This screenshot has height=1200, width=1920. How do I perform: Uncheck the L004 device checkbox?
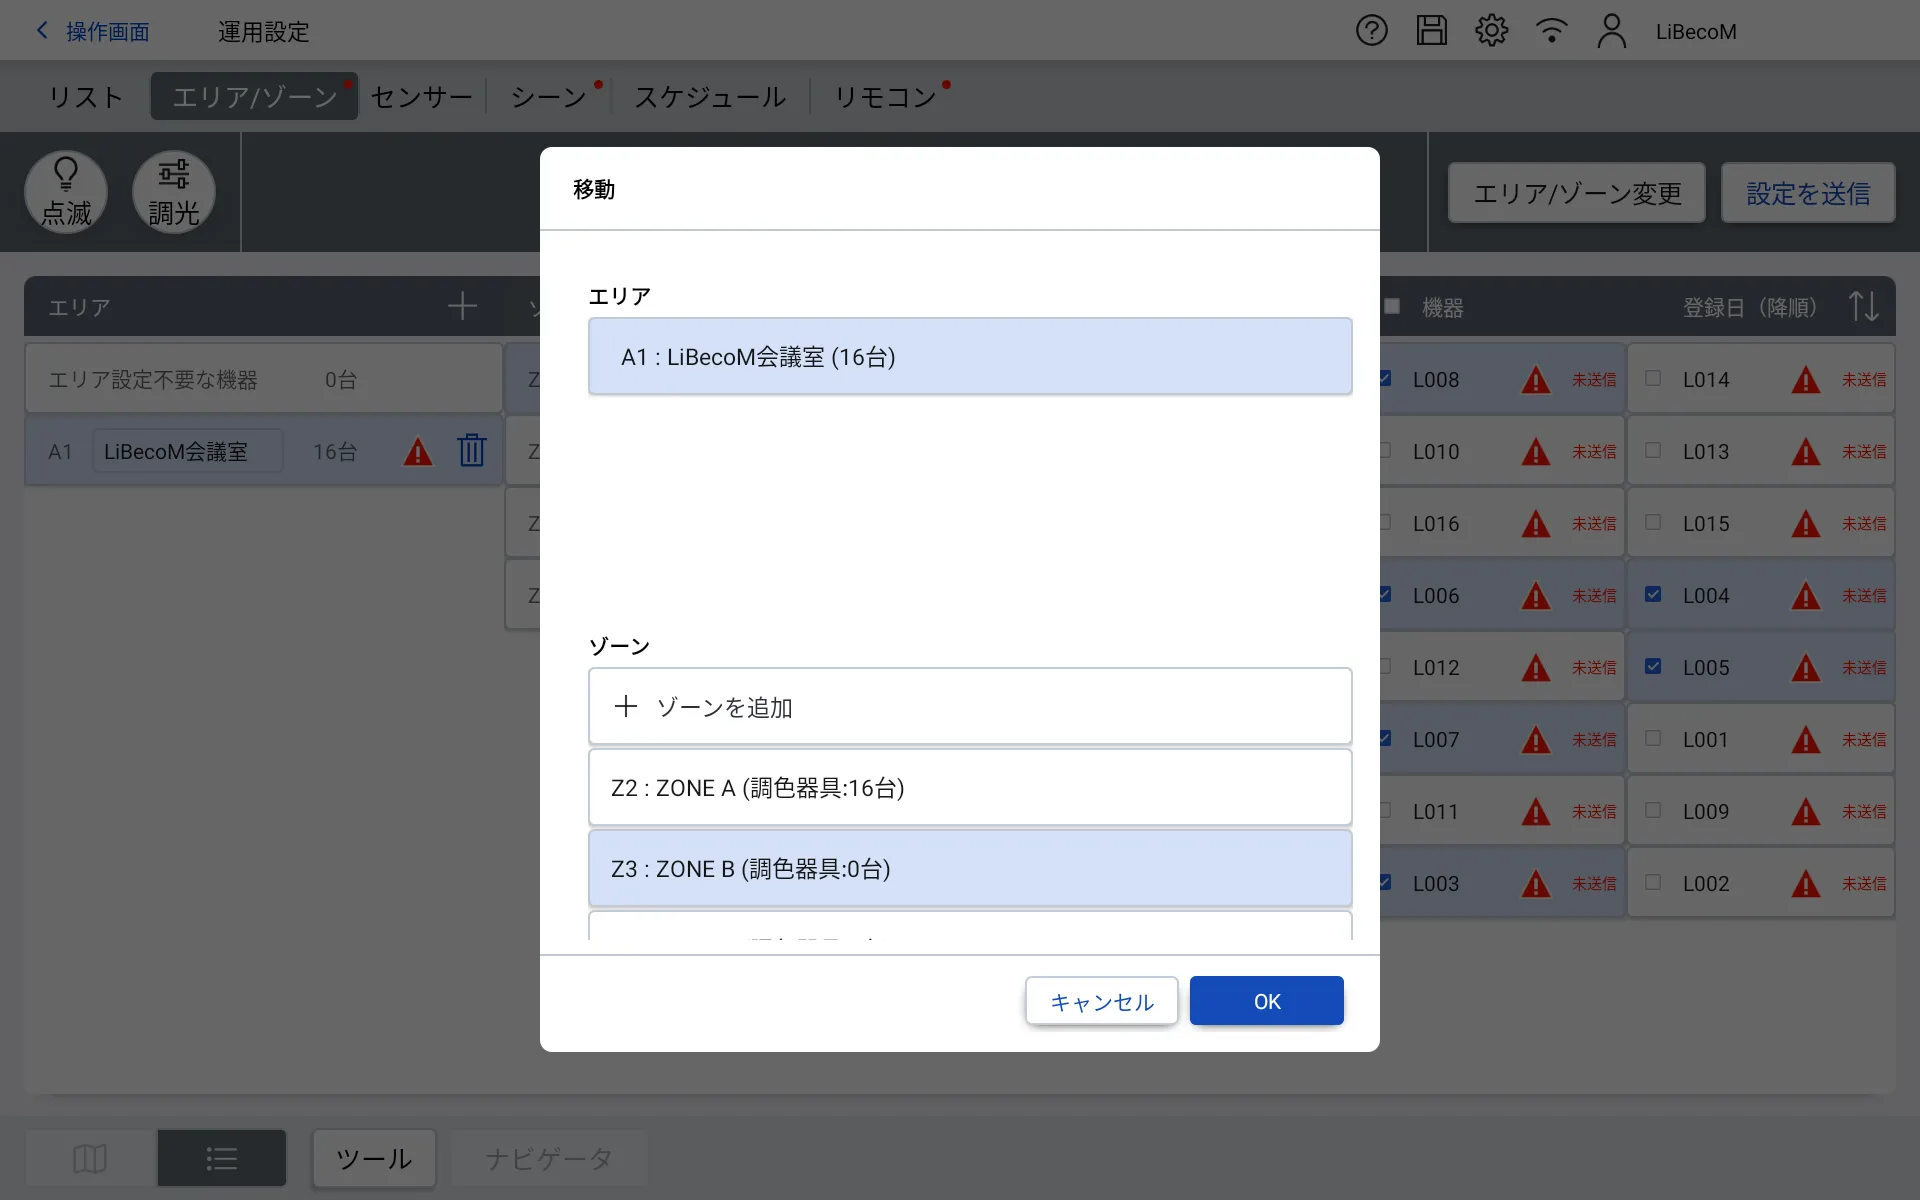click(1653, 594)
